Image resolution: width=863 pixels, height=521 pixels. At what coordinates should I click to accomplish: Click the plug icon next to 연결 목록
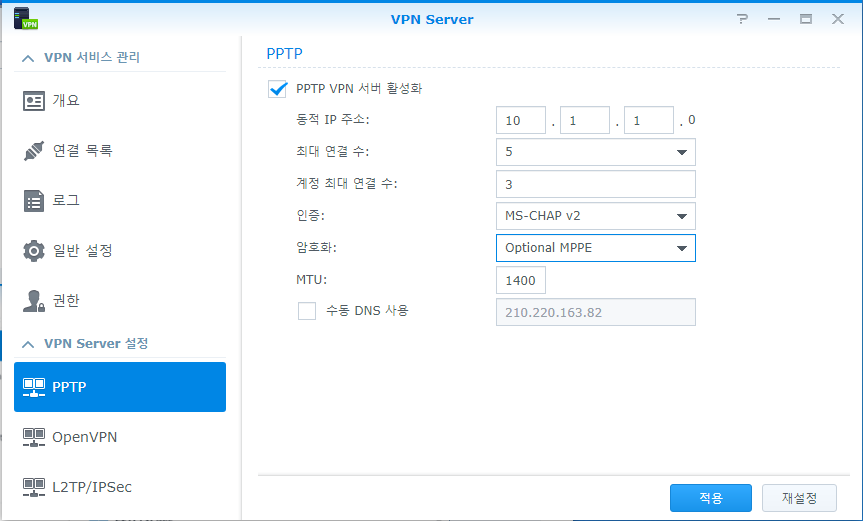pyautogui.click(x=34, y=151)
